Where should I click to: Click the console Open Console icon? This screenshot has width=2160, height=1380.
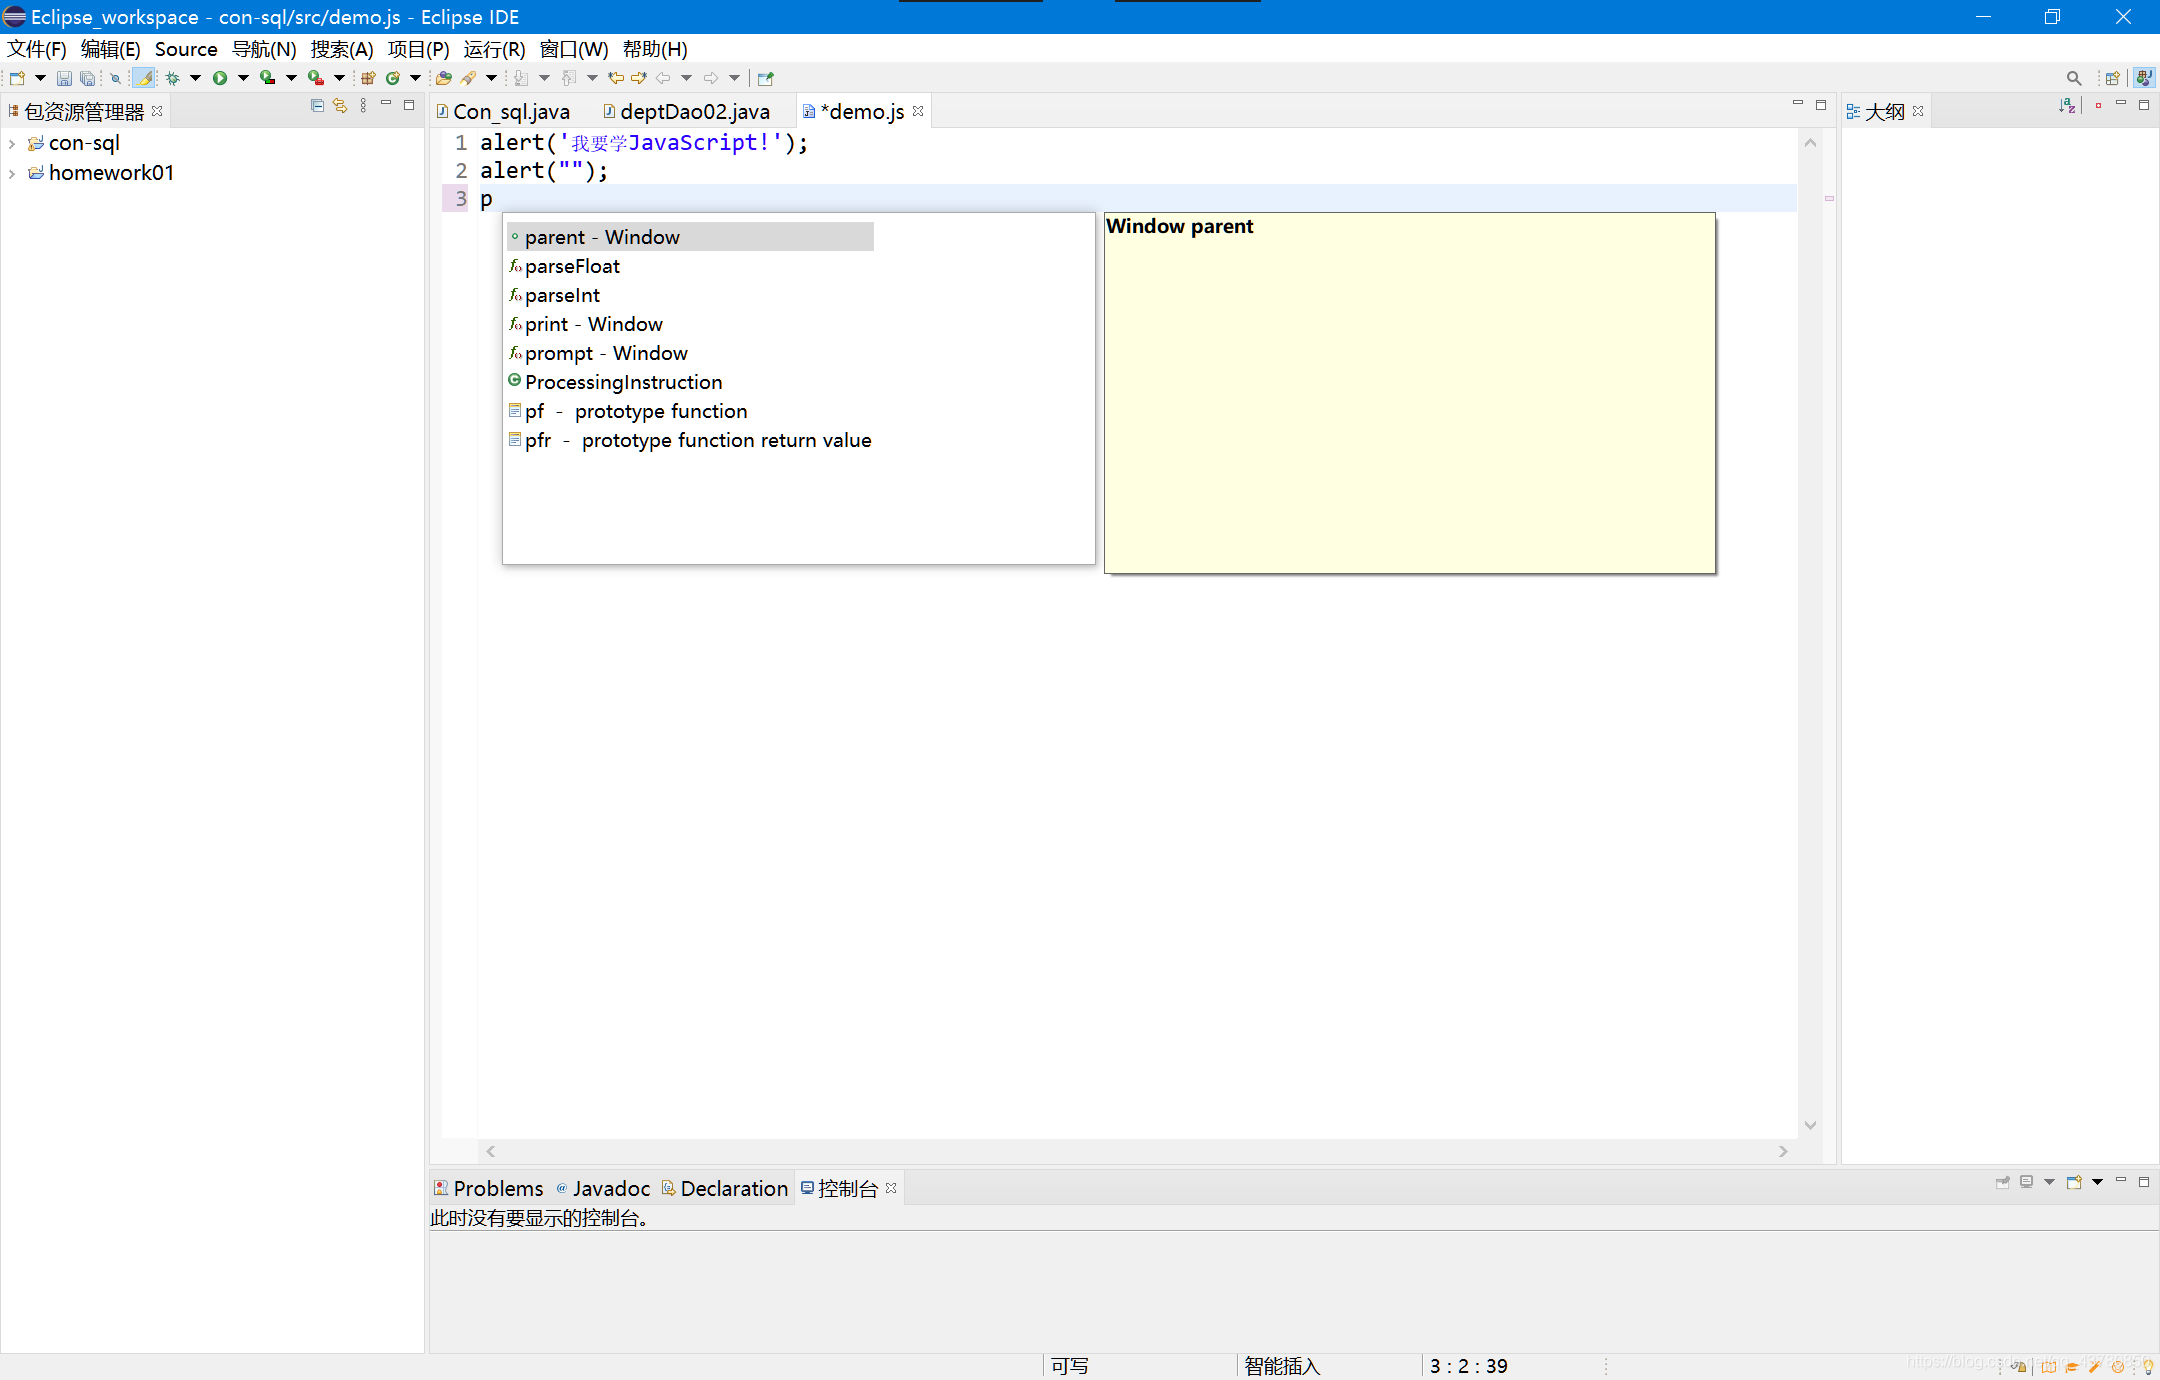tap(2074, 1182)
